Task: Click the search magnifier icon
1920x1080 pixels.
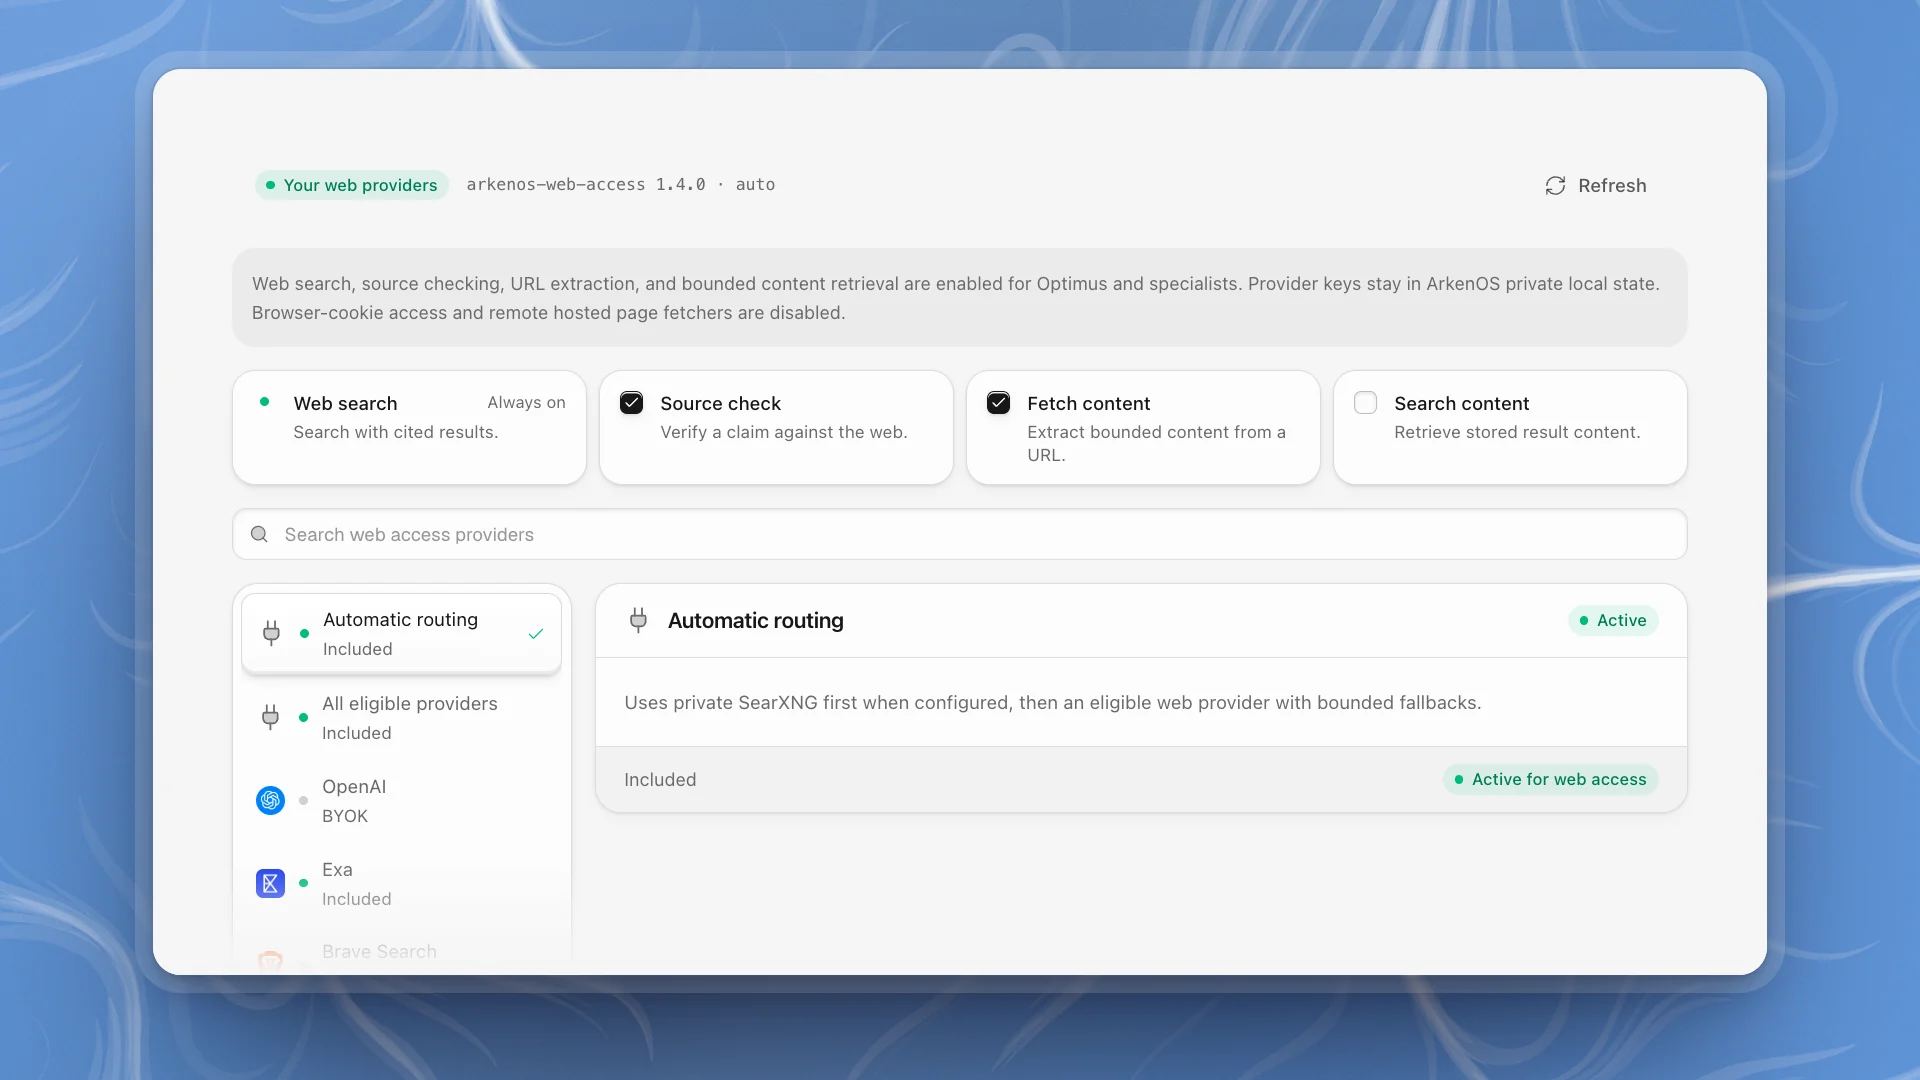Action: tap(259, 534)
